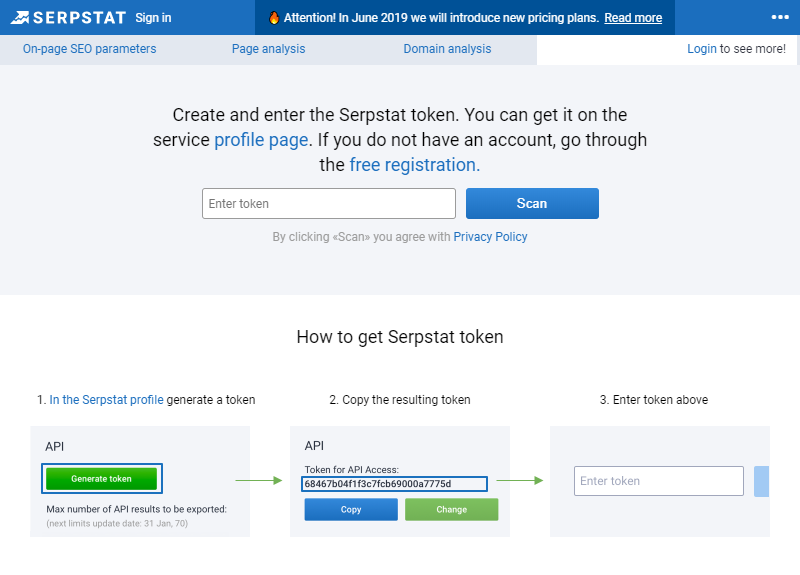Switch to On-page SEO parameters tab
Image resolution: width=800 pixels, height=575 pixels.
coord(89,49)
